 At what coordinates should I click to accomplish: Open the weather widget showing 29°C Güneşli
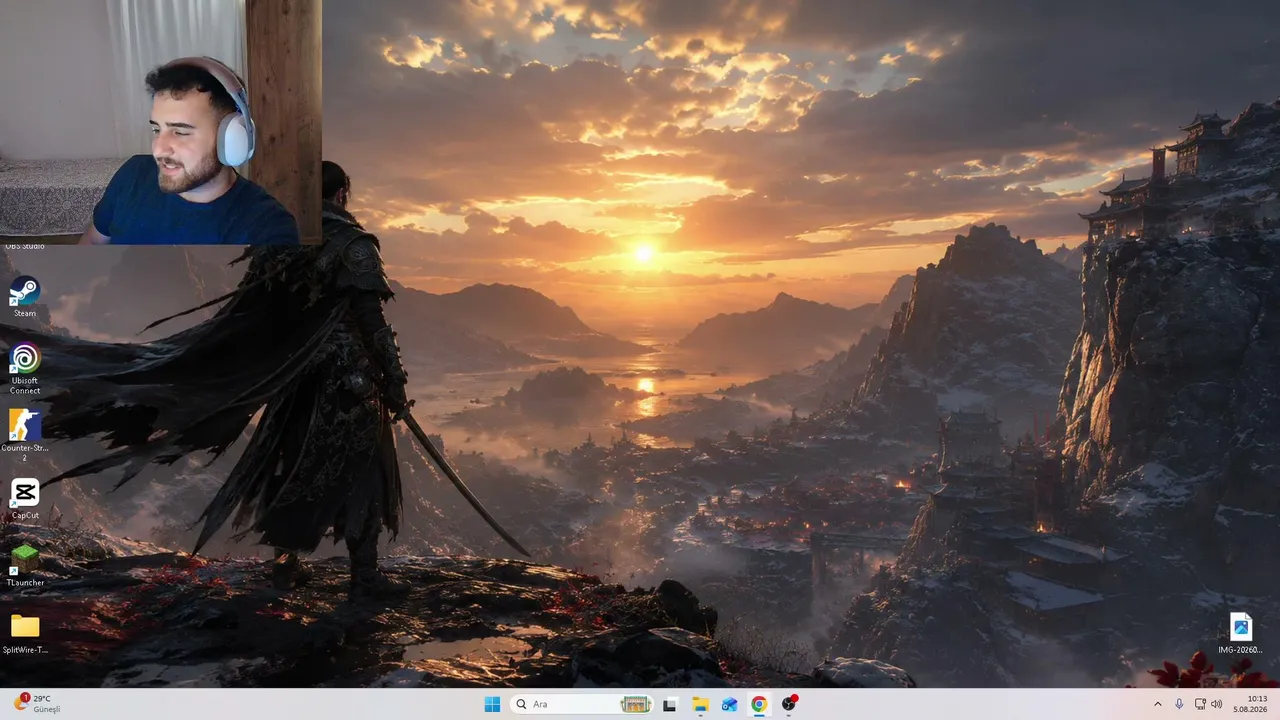tap(37, 704)
